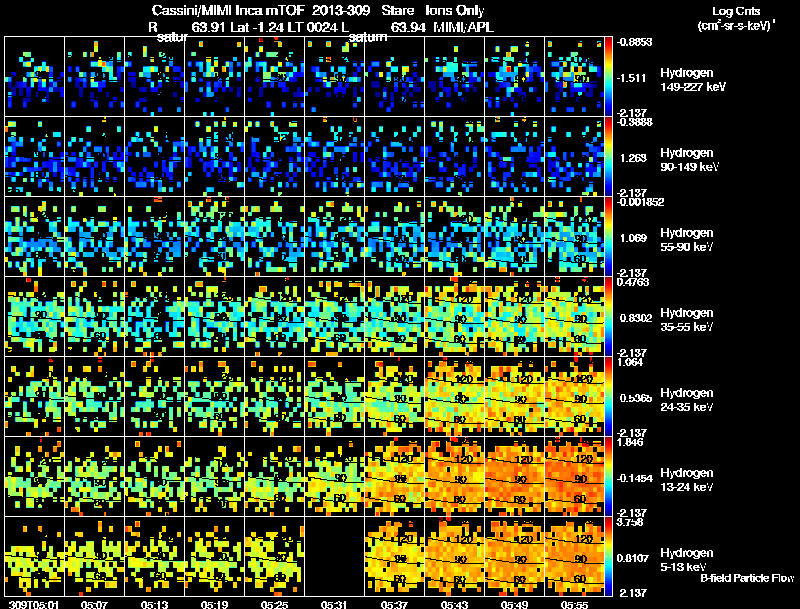The image size is (800, 609).
Task: Click the '05:07' time axis label
Action: click(94, 605)
